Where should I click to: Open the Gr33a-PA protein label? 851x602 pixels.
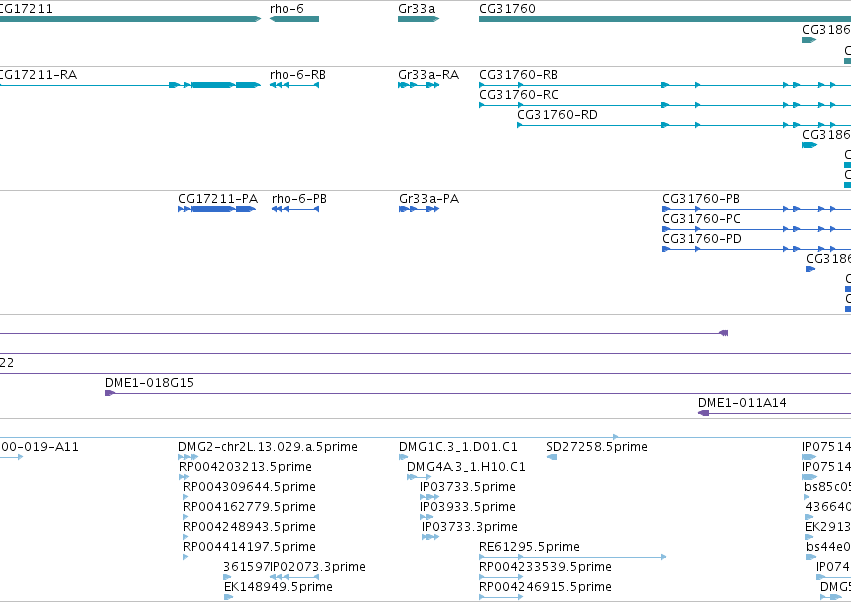[x=429, y=199]
